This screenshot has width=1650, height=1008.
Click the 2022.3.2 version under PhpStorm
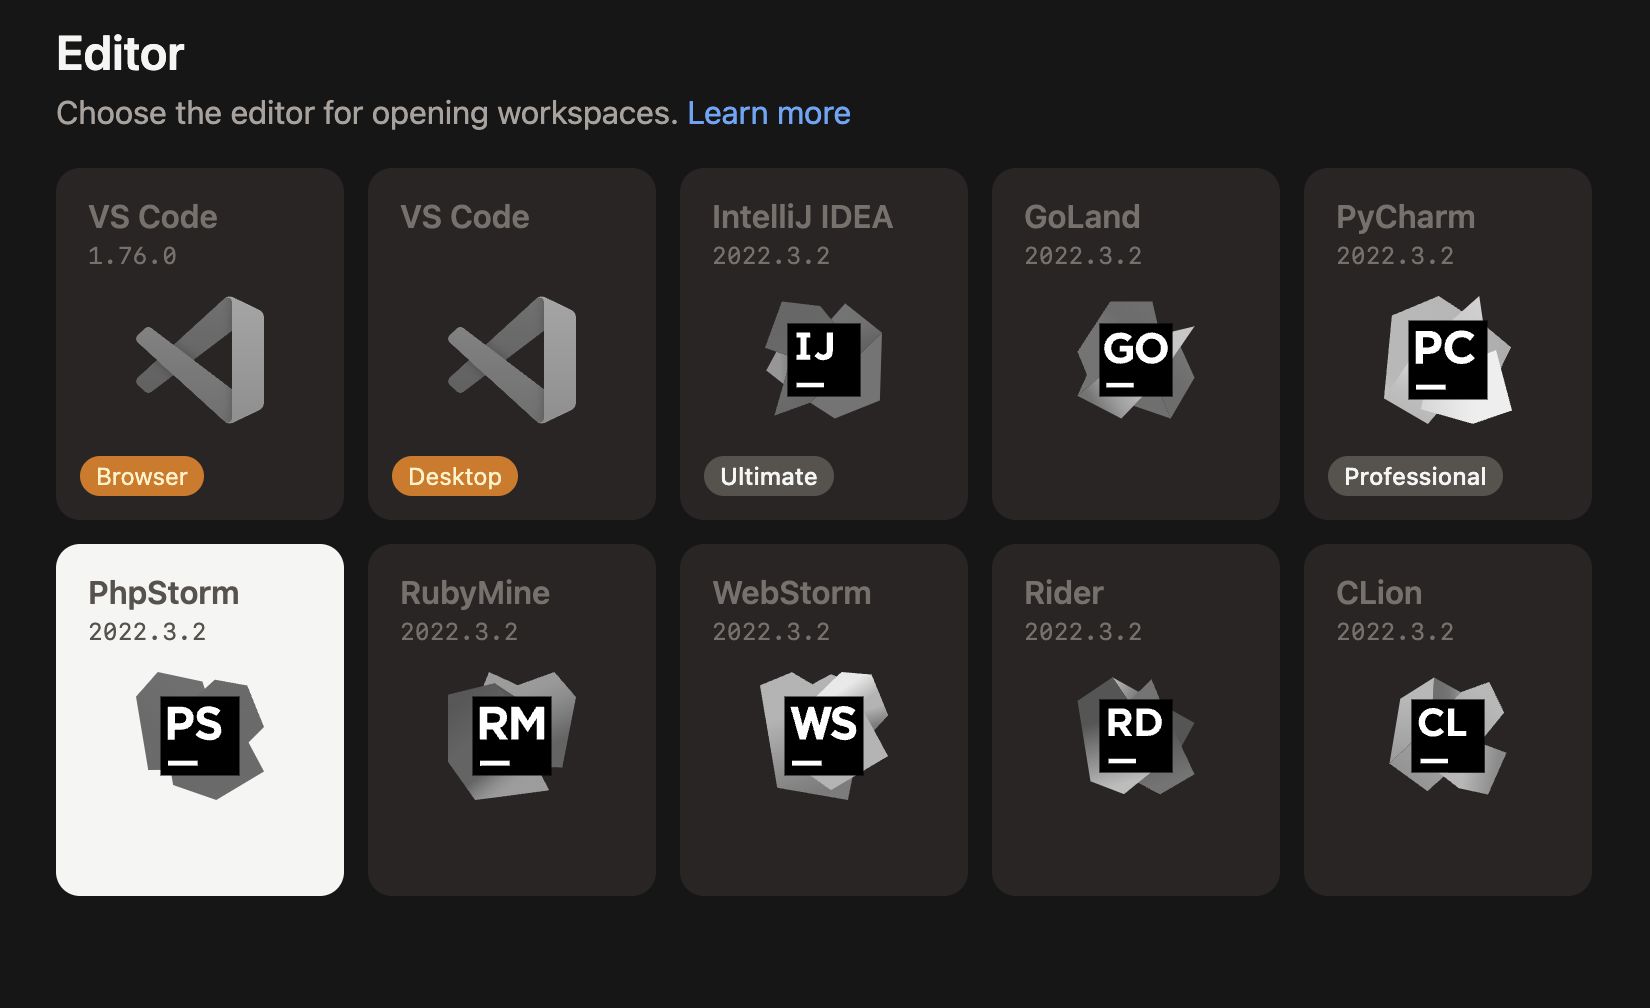[147, 632]
